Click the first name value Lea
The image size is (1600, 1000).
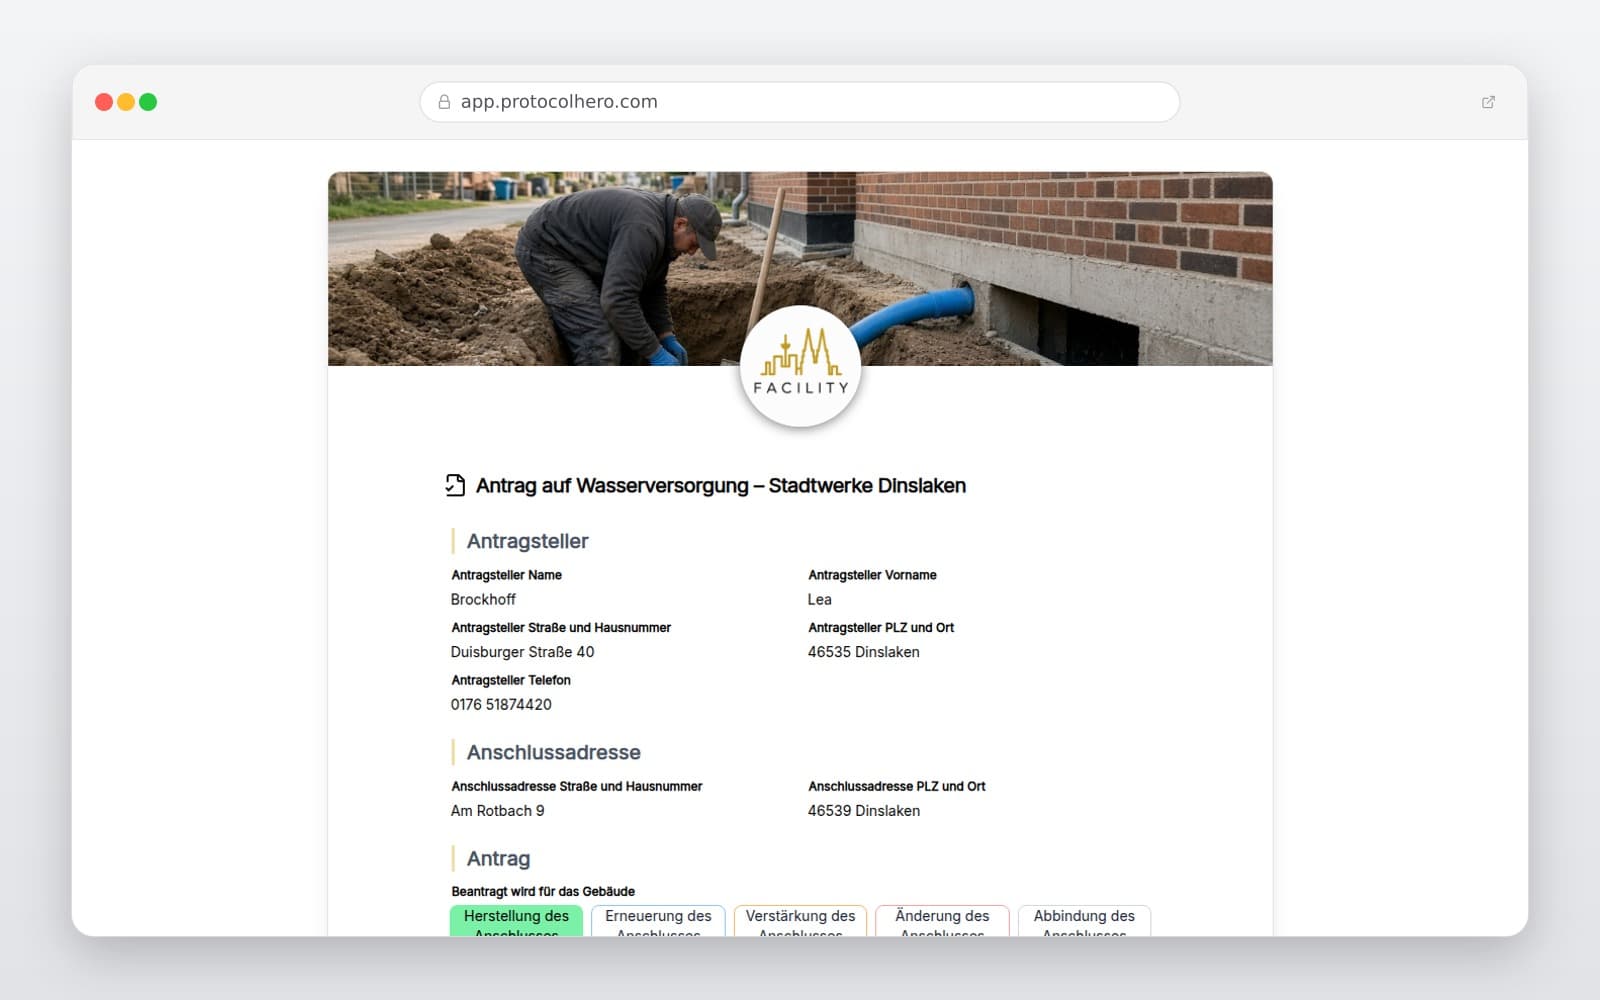819,599
